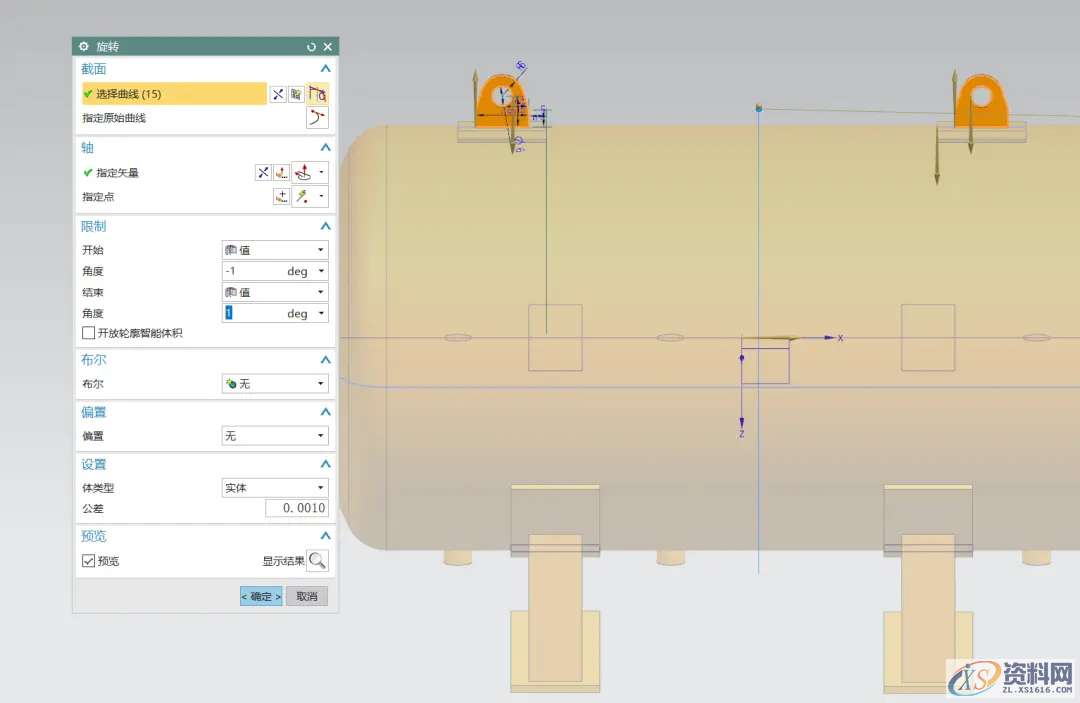
Task: Open the 开始 limit type dropdown
Action: 274,250
